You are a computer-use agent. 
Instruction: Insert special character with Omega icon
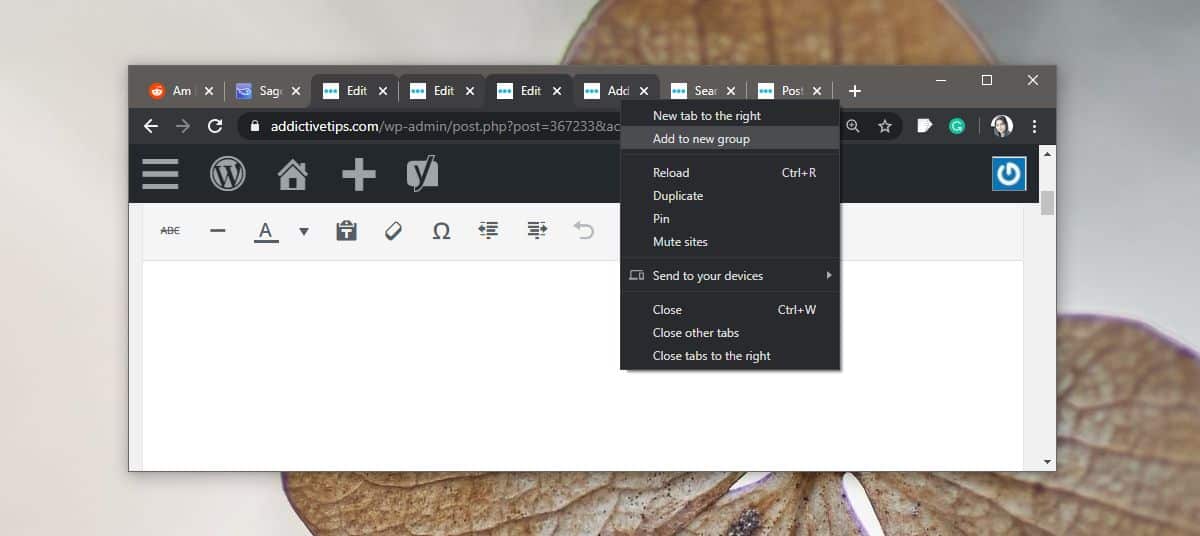pyautogui.click(x=441, y=230)
